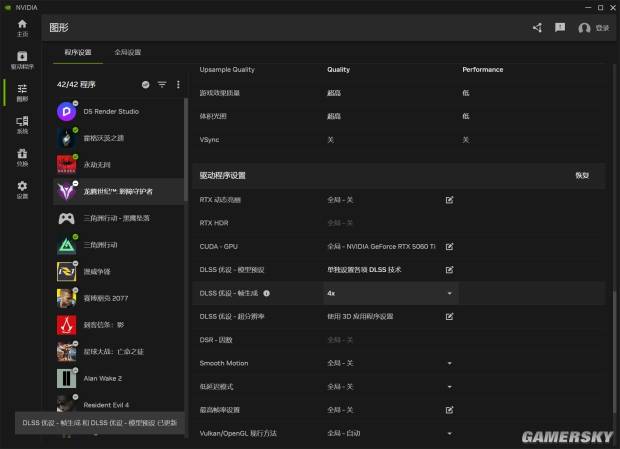Open the System section in sidebar
The image size is (620, 449).
[22, 125]
